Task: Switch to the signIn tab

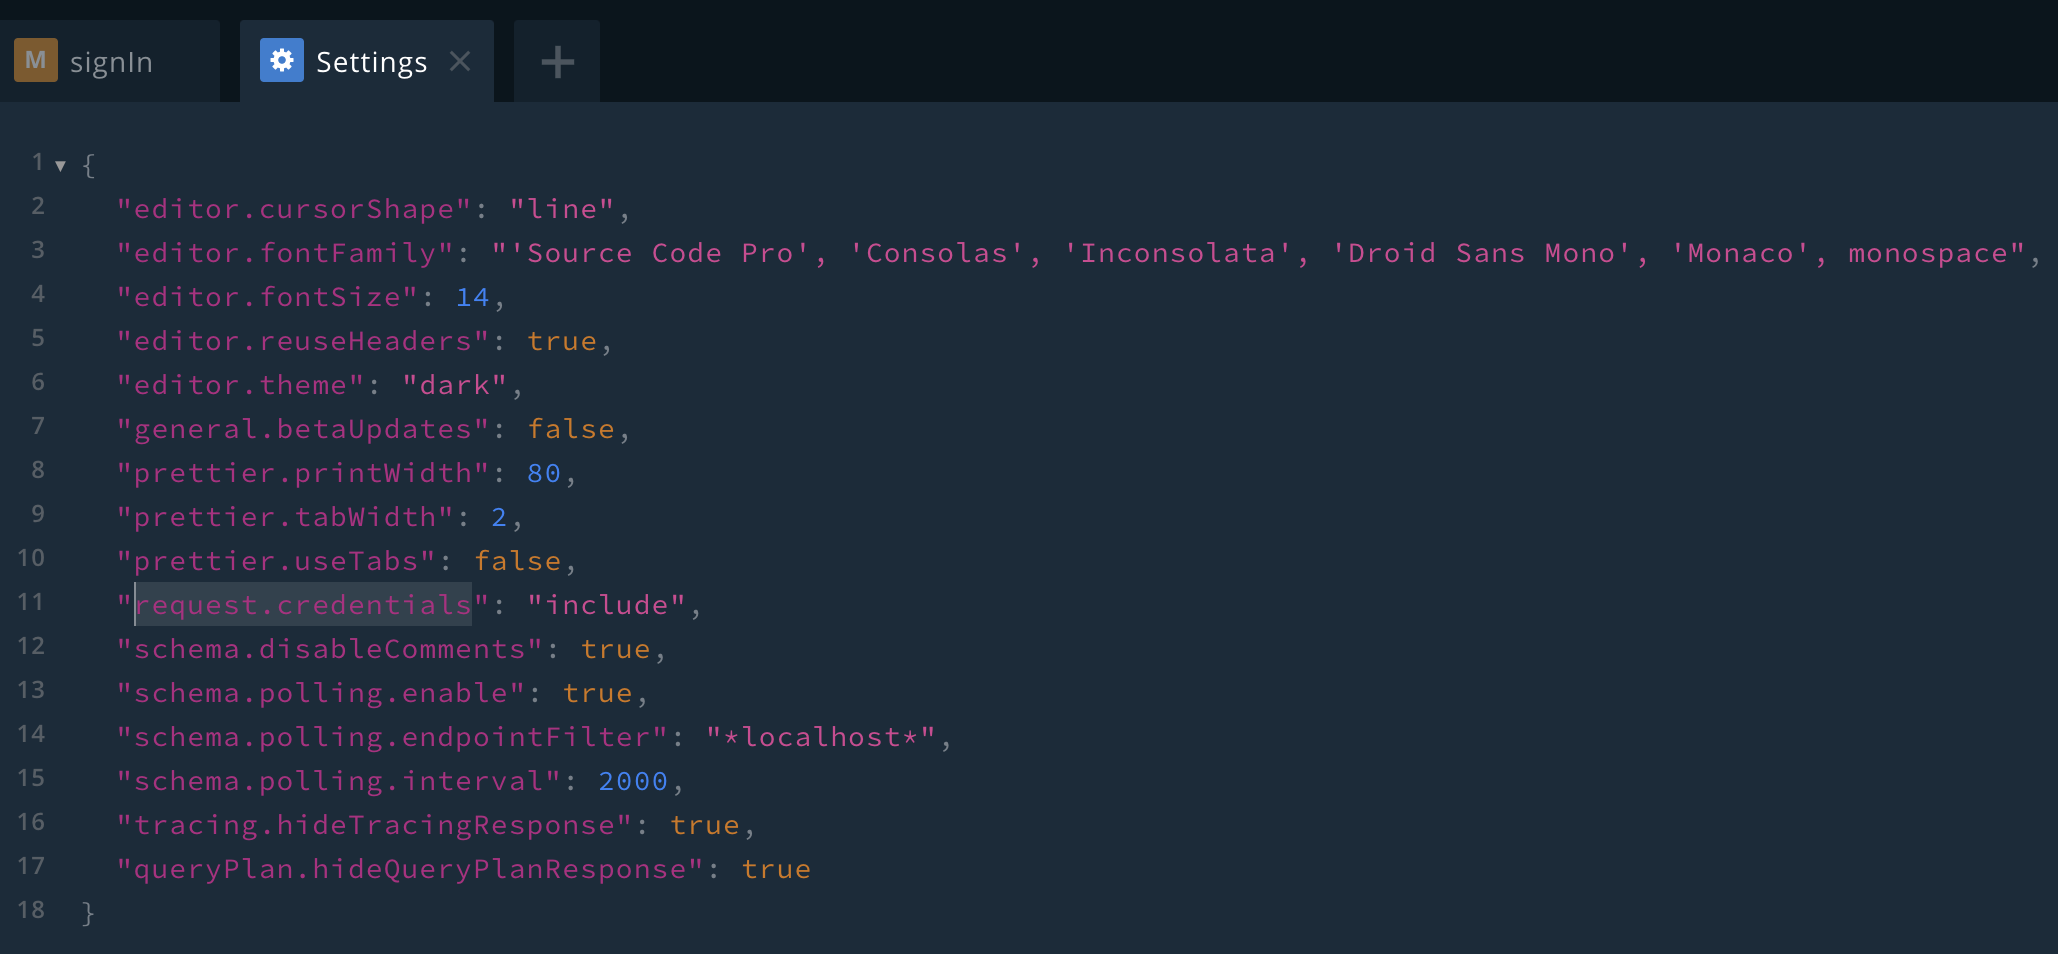Action: click(x=111, y=62)
